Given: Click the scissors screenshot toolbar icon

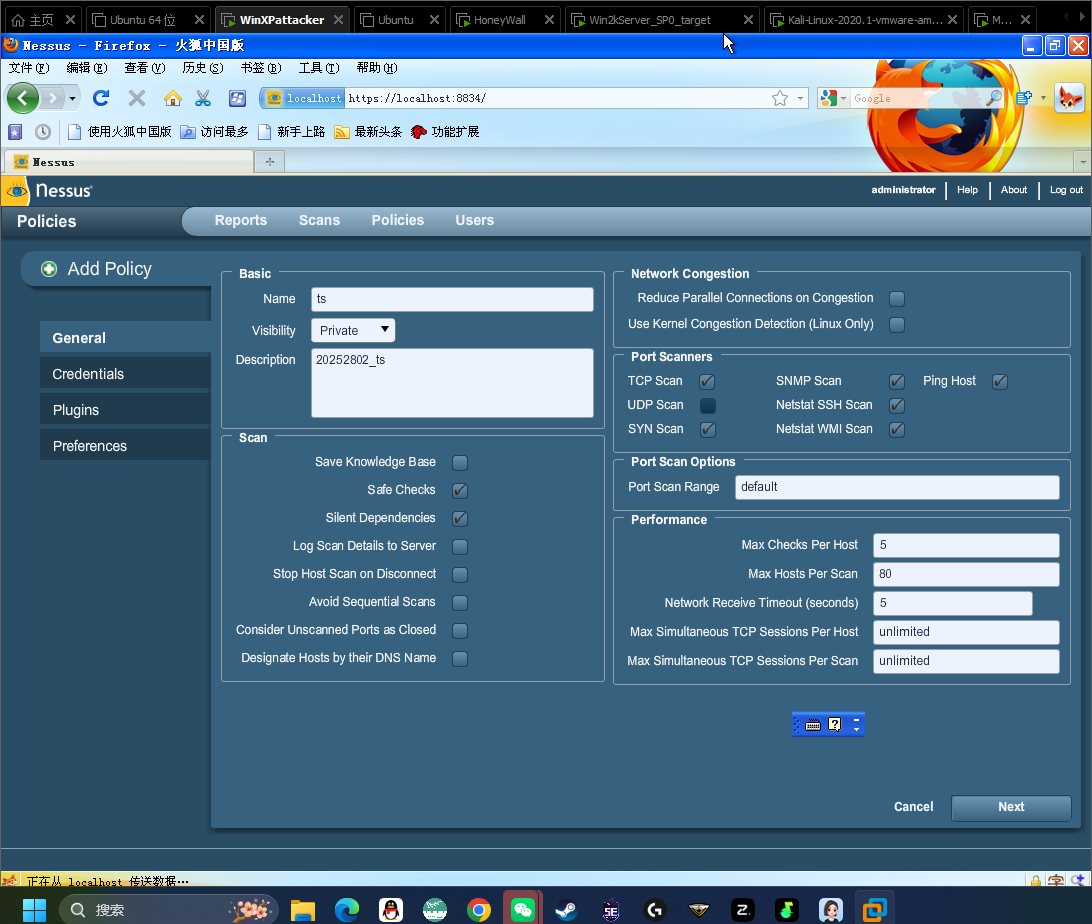Looking at the screenshot, I should [203, 98].
